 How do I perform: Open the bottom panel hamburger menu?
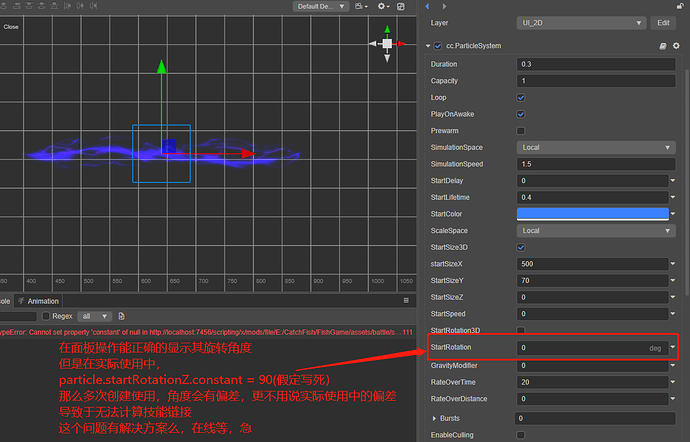[x=406, y=301]
